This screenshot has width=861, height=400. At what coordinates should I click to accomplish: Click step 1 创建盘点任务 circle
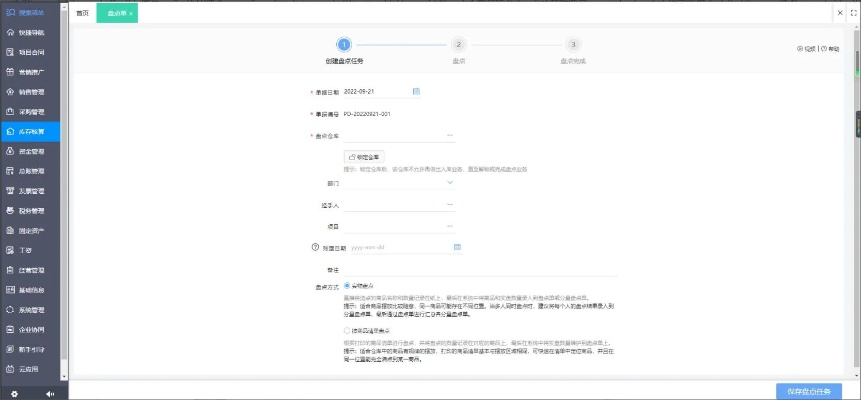(x=344, y=45)
